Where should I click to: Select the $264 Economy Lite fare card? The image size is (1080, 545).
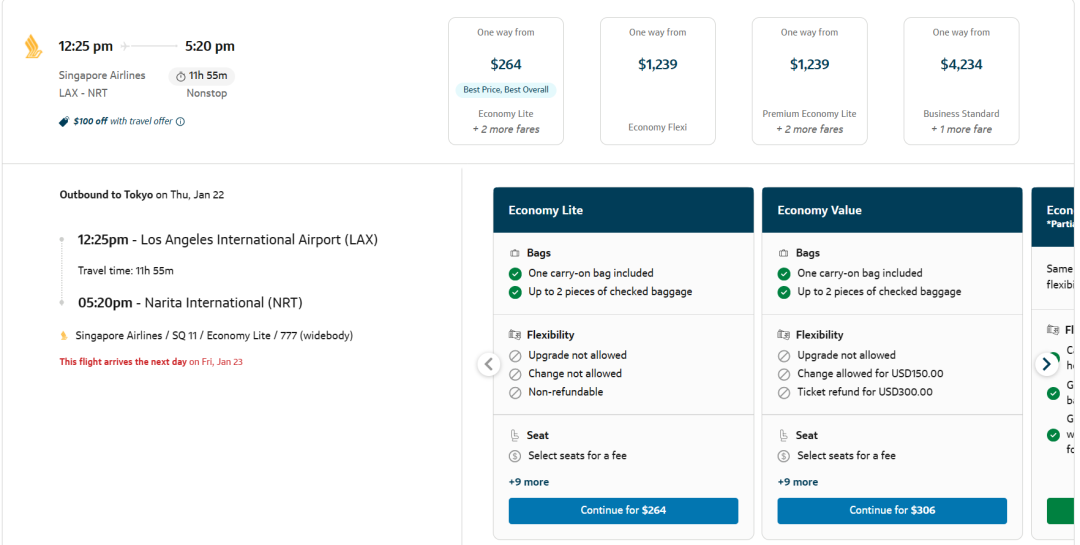pos(506,81)
